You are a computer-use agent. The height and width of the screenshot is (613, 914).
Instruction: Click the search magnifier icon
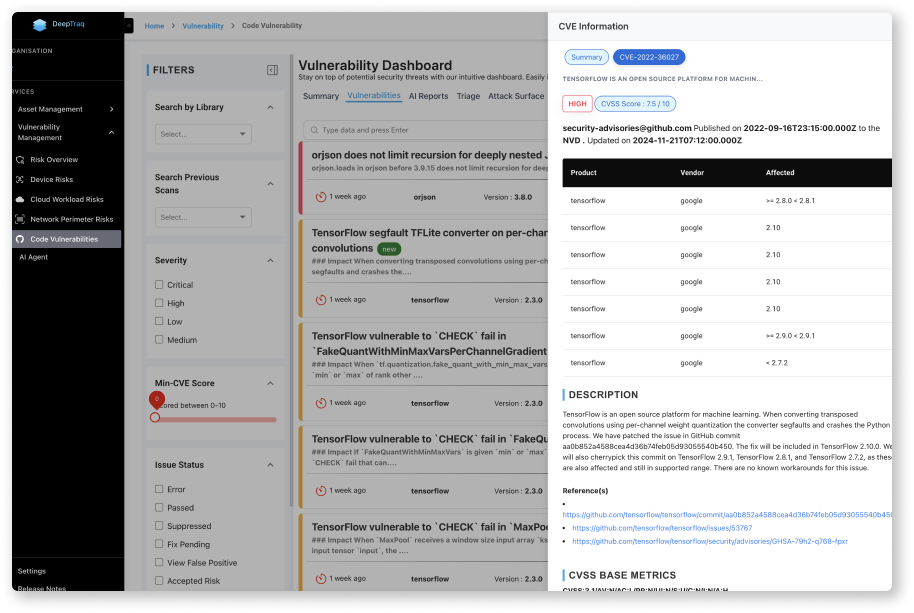(x=314, y=130)
